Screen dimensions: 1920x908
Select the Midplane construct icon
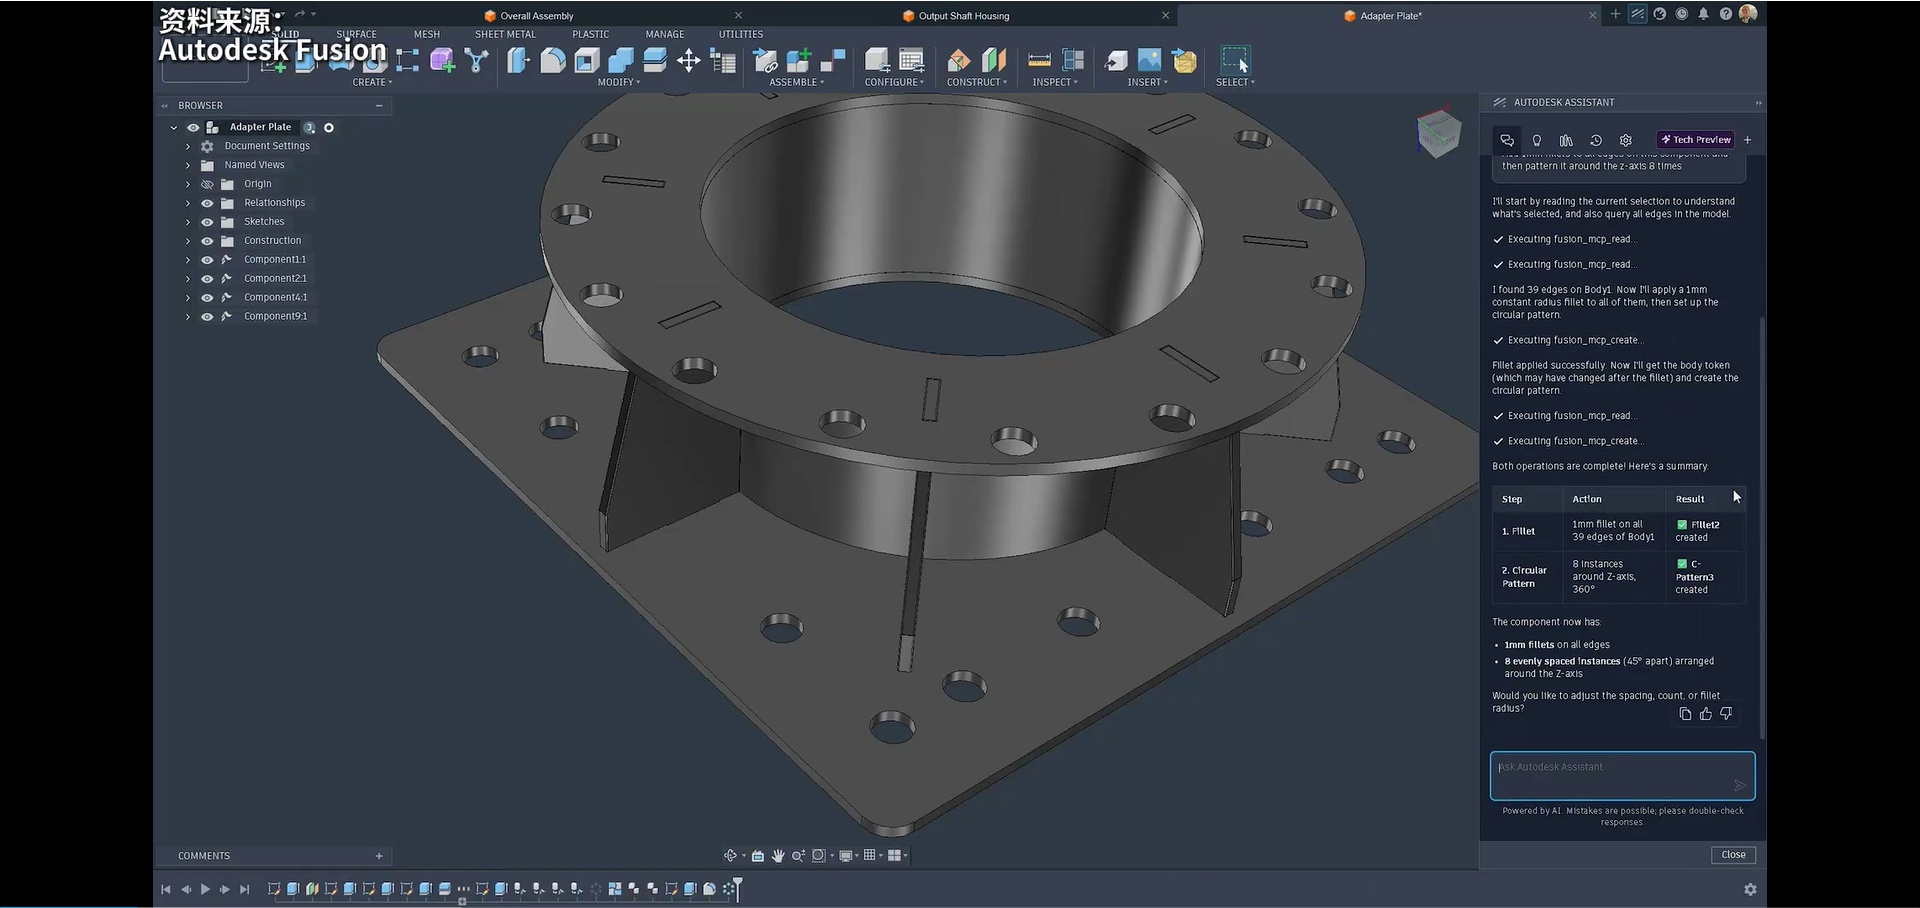994,61
